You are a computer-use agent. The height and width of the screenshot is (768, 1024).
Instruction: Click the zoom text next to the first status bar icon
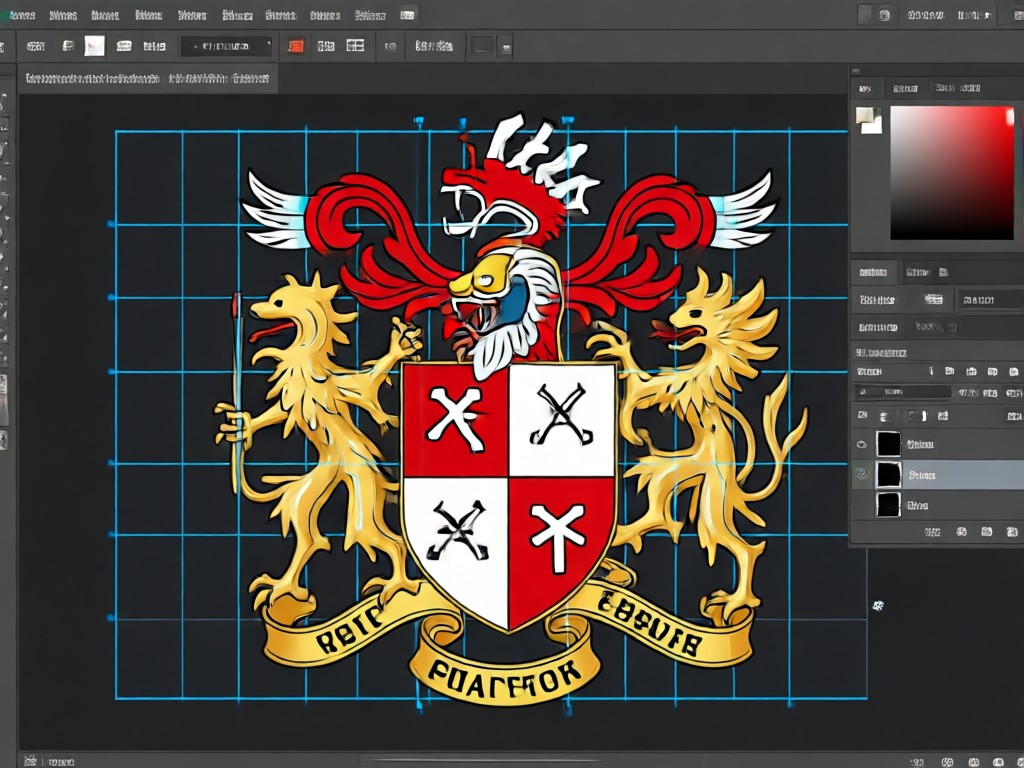coord(61,762)
